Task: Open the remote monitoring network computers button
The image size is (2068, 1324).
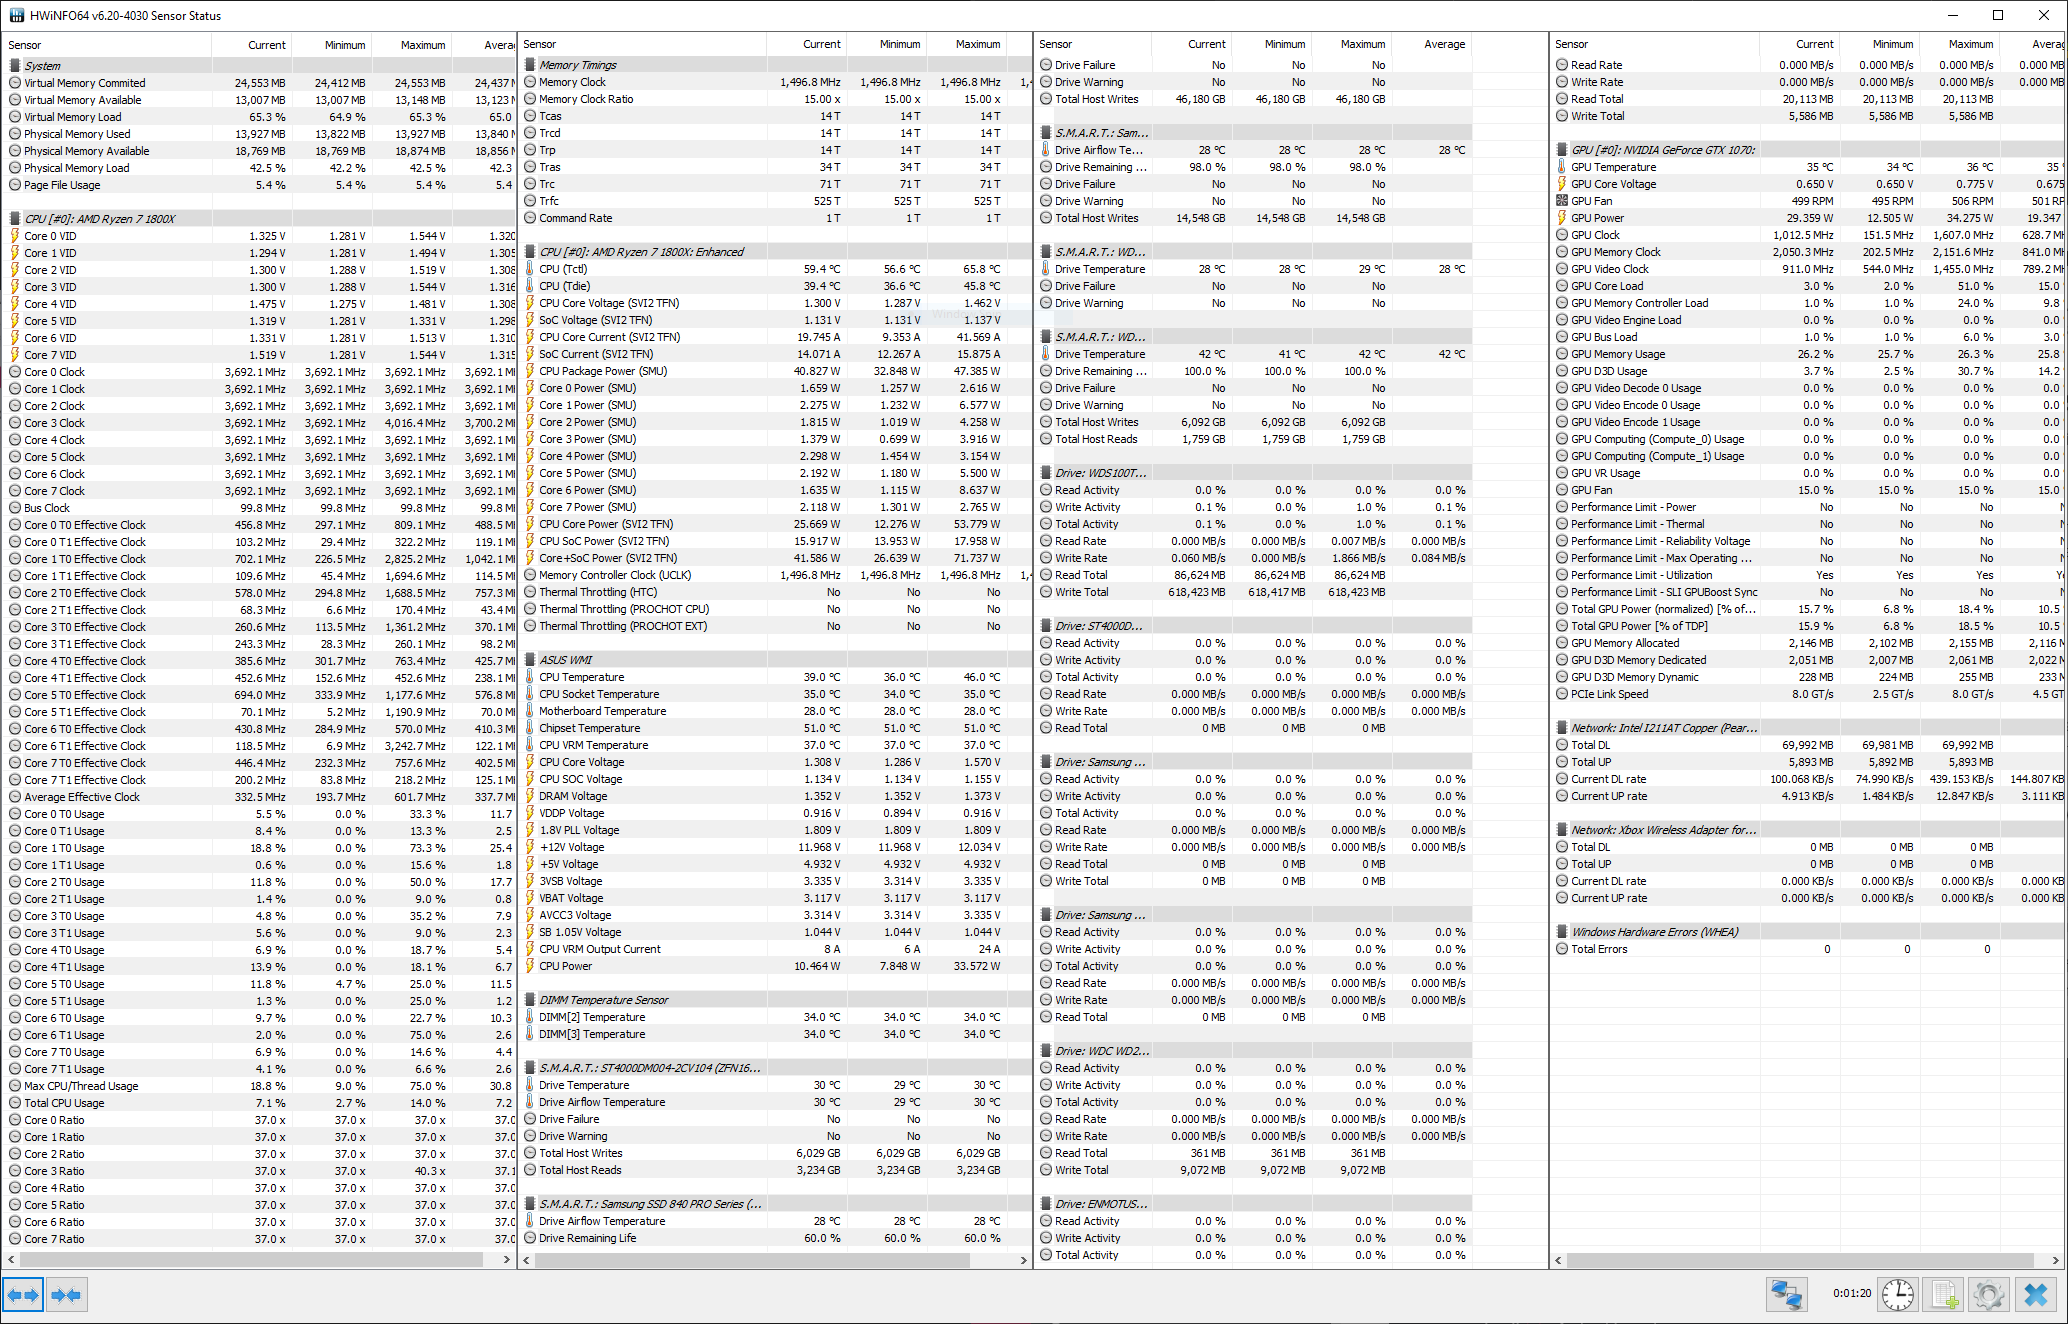Action: point(1786,1295)
